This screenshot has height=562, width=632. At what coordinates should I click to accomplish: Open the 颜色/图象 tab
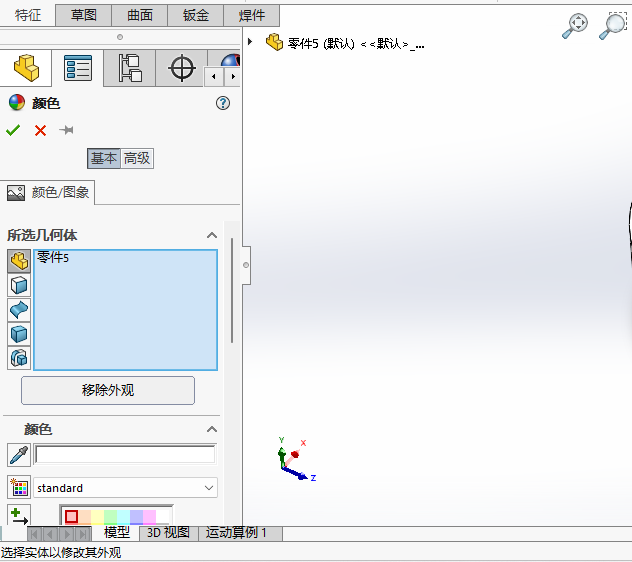click(x=48, y=192)
